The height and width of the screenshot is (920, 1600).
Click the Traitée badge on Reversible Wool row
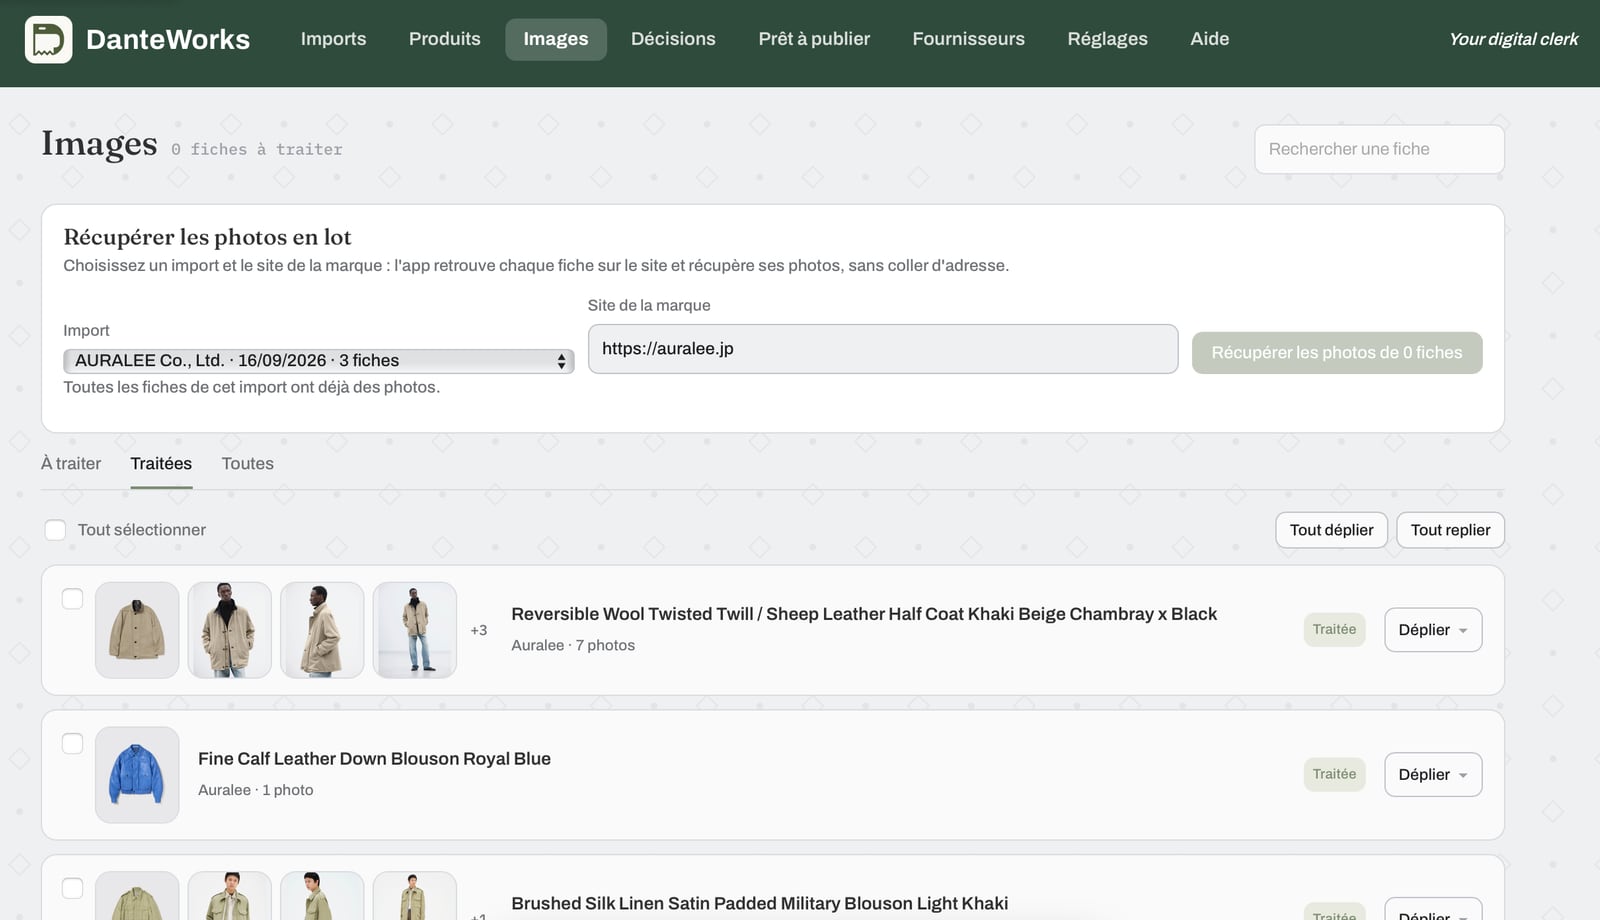click(1334, 630)
